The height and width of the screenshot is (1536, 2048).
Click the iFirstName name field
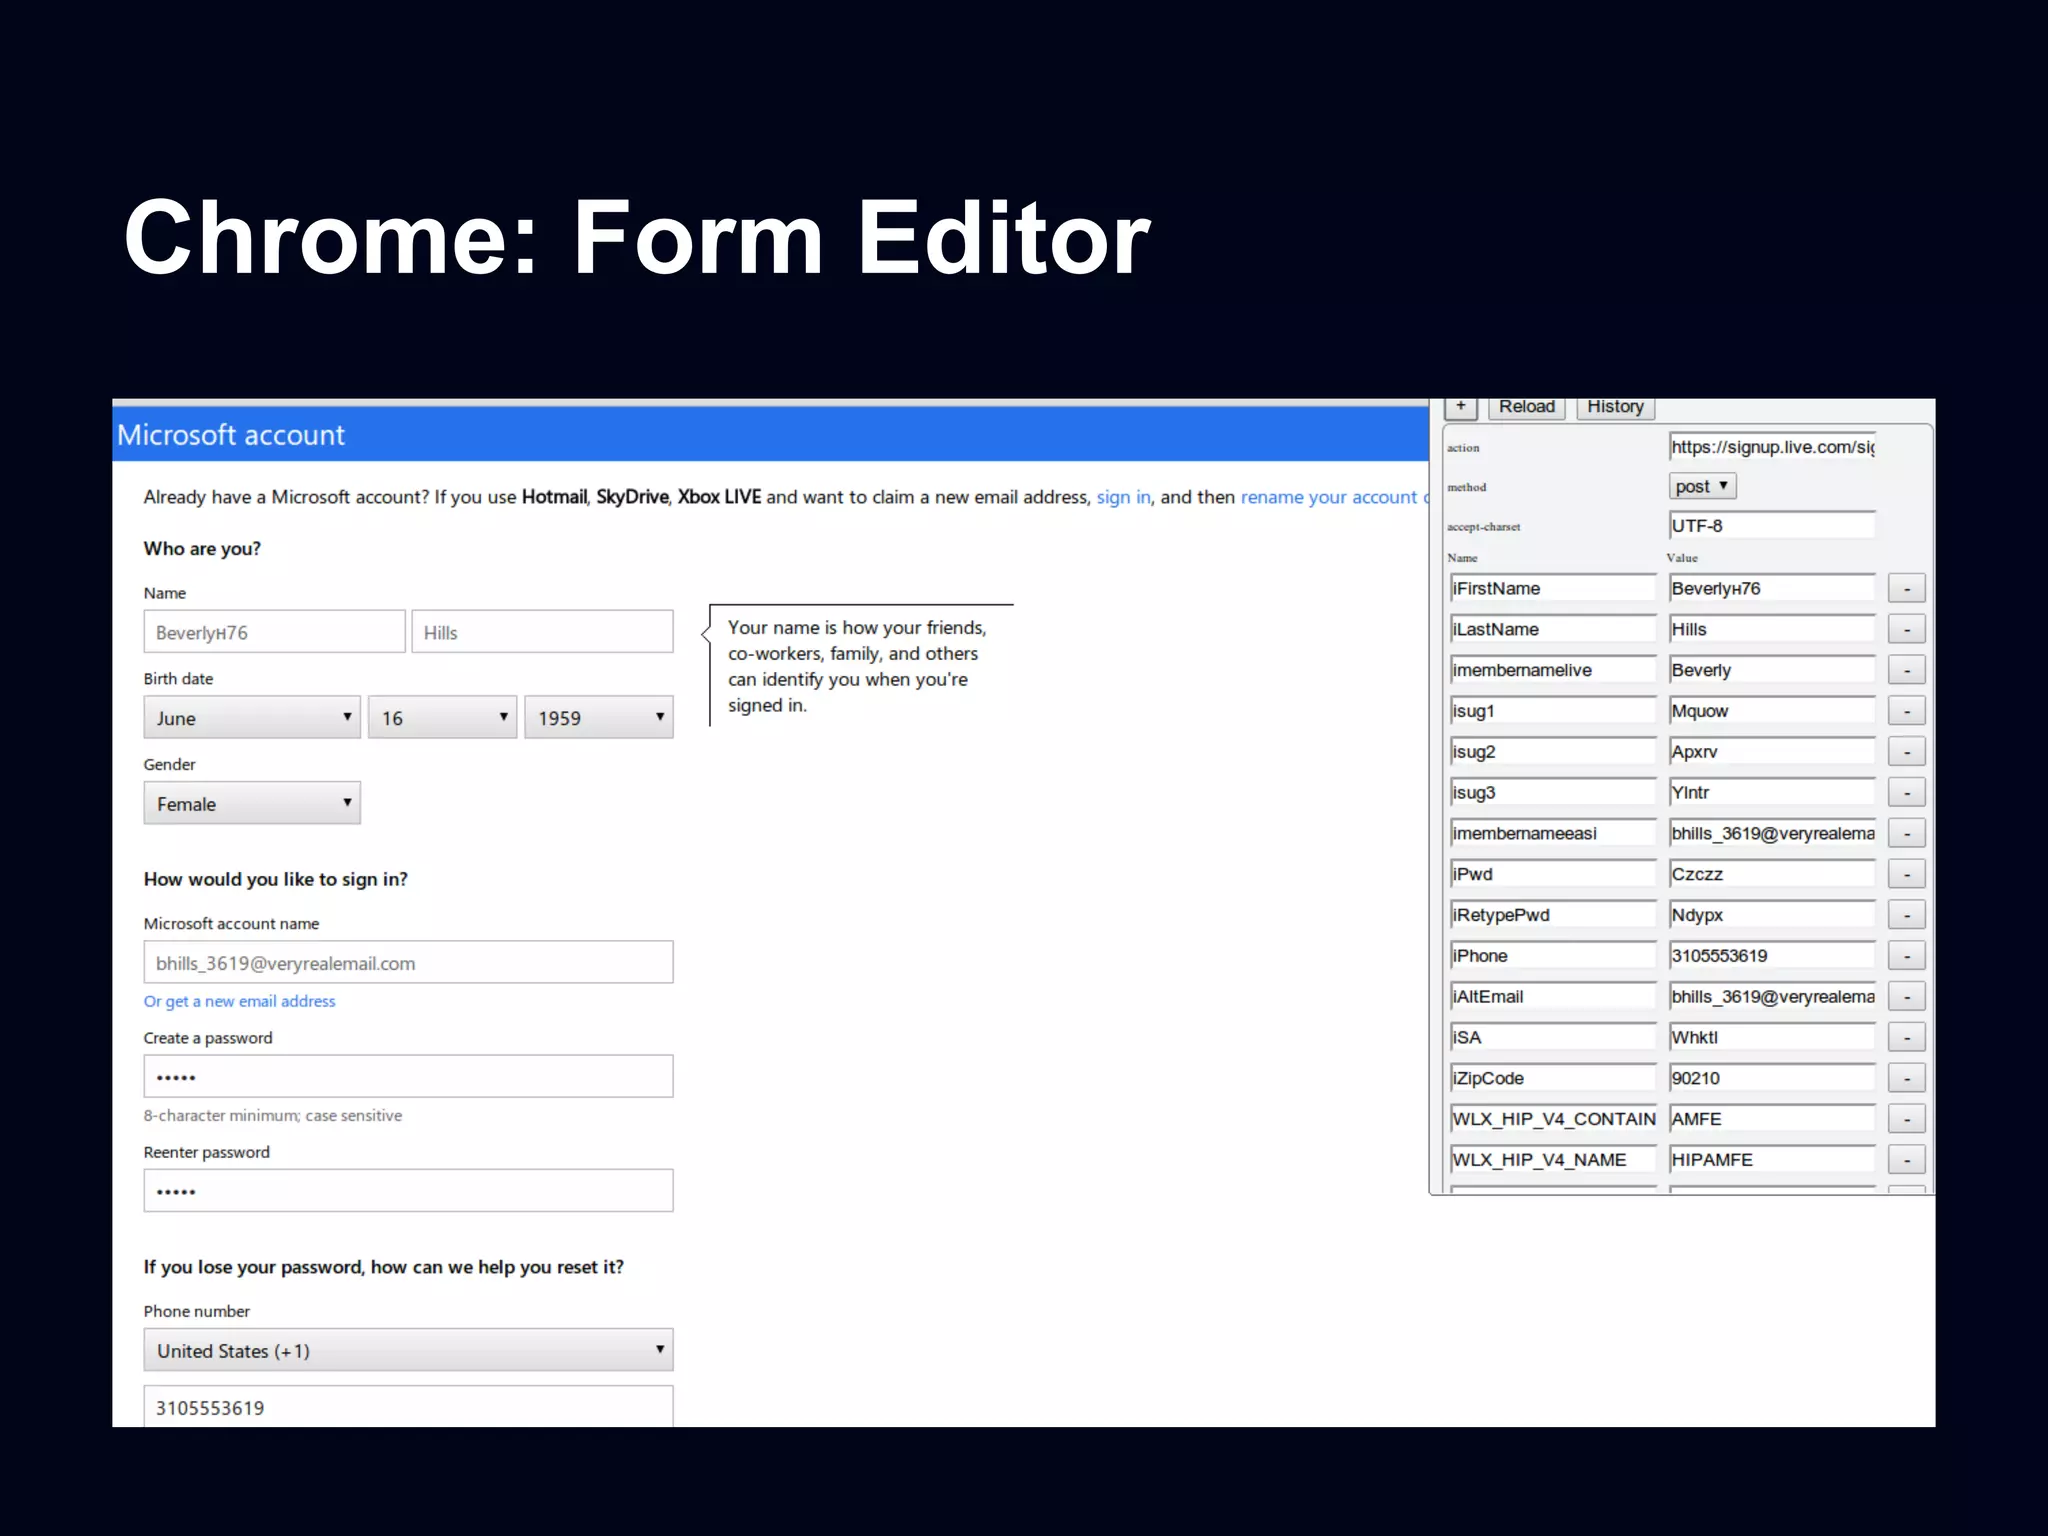pos(1553,588)
